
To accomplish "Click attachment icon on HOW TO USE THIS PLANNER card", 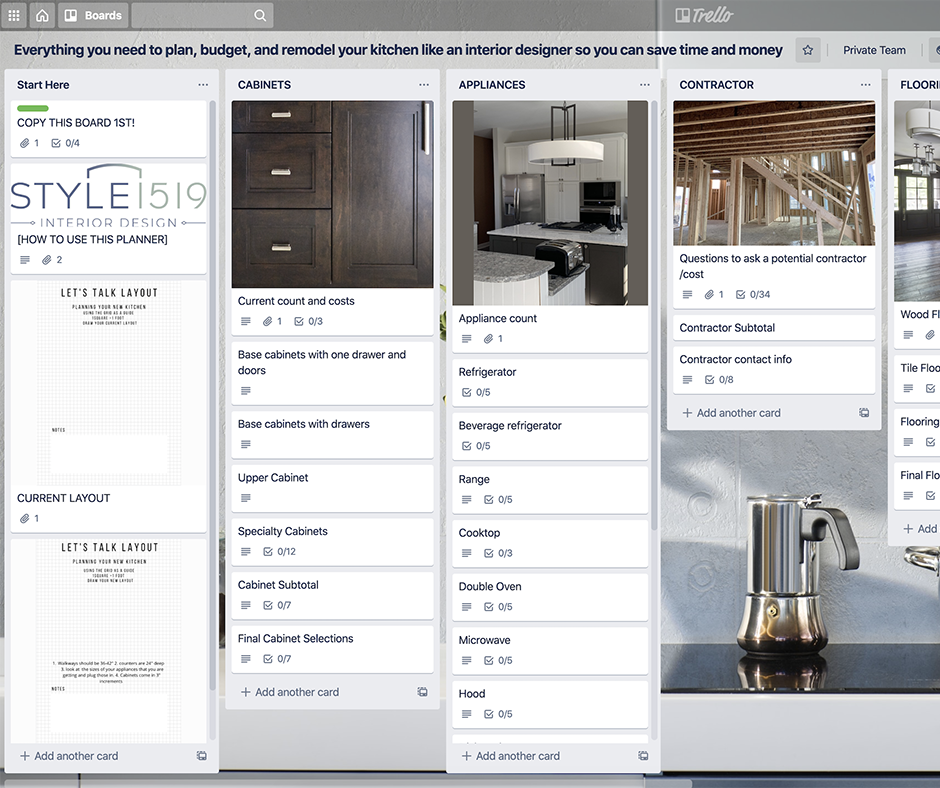I will click(x=47, y=260).
